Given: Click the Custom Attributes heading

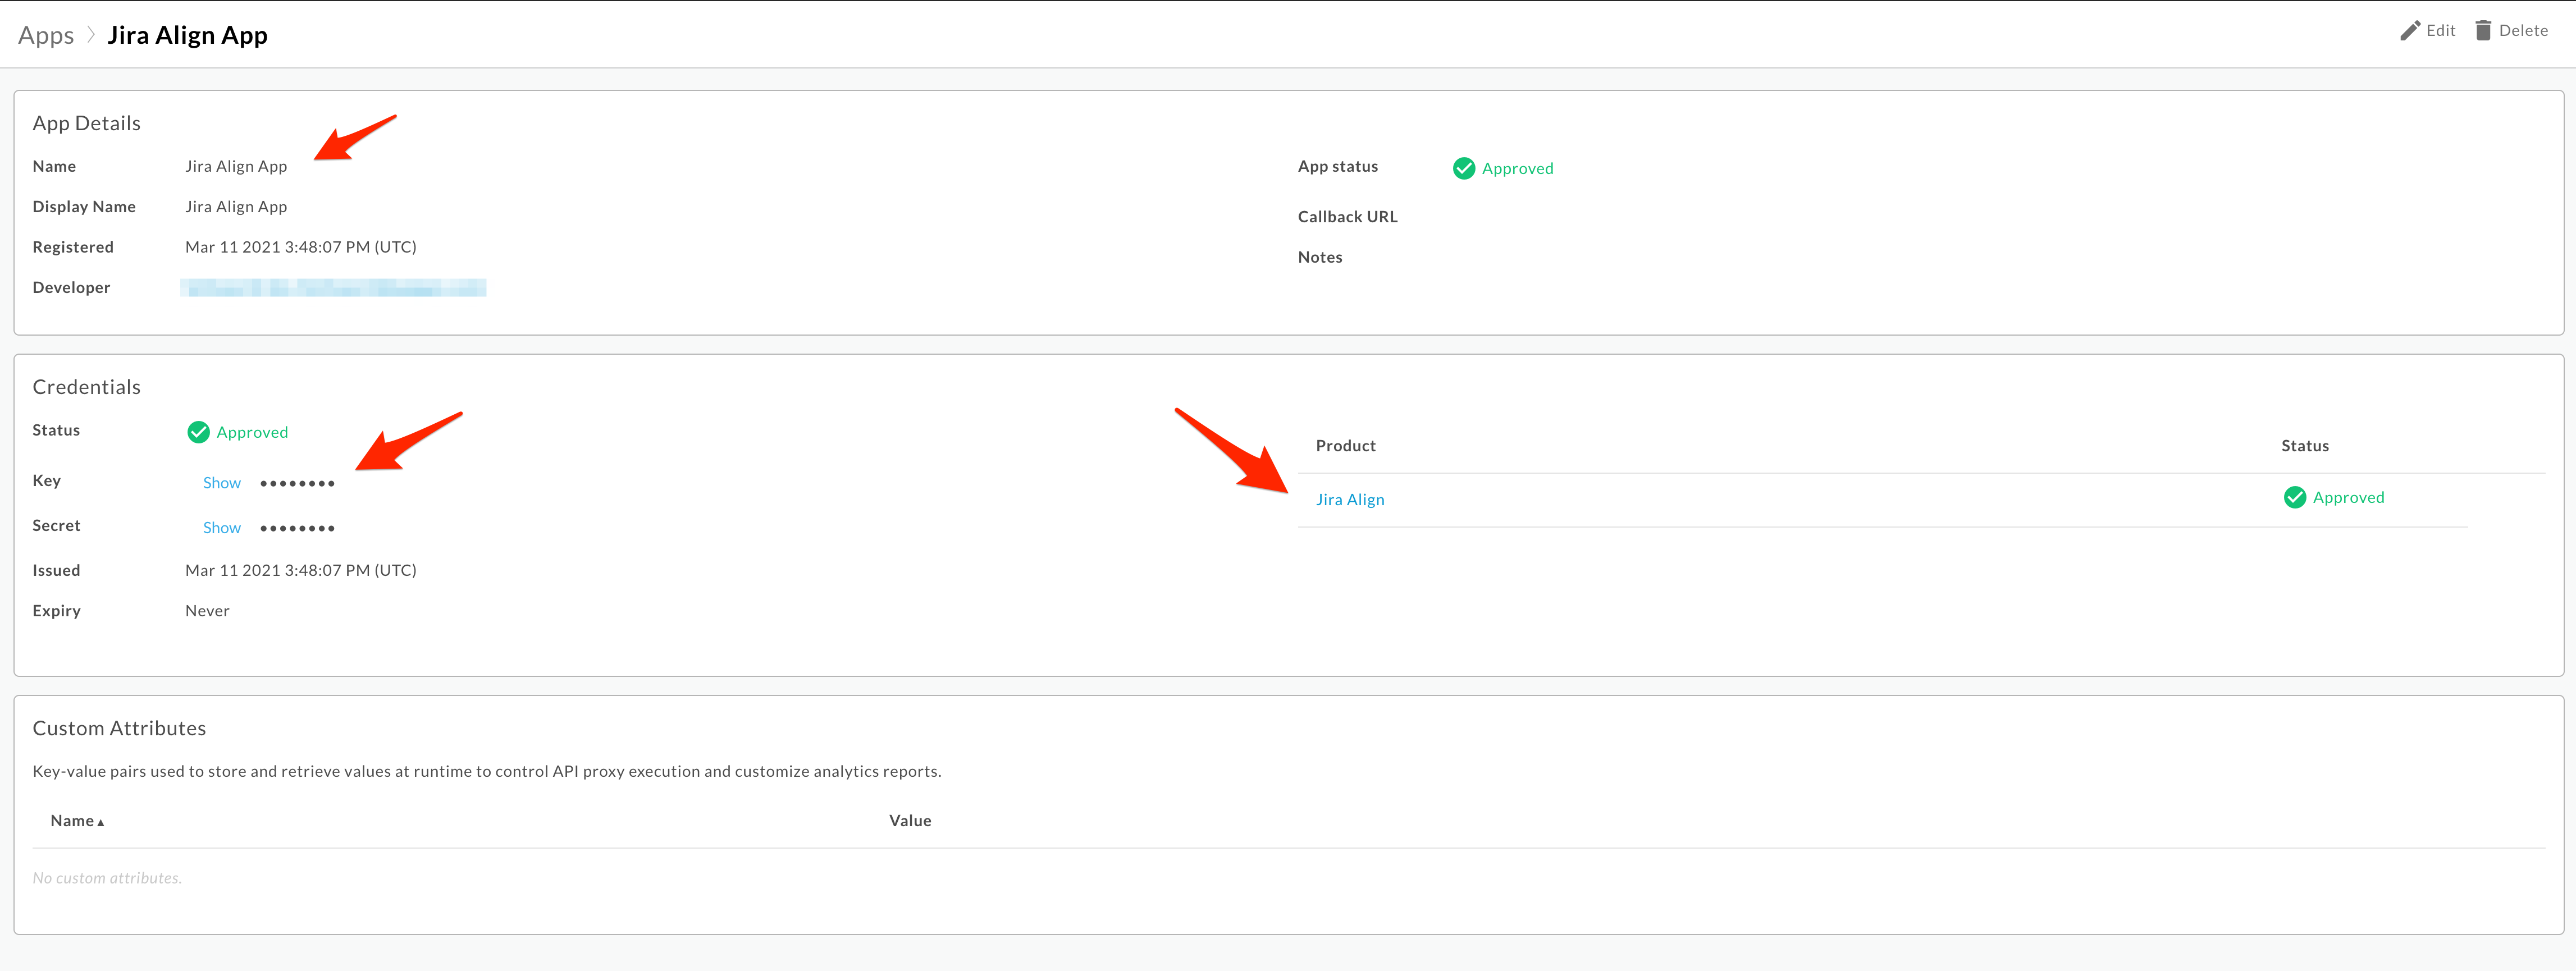Looking at the screenshot, I should [x=119, y=729].
